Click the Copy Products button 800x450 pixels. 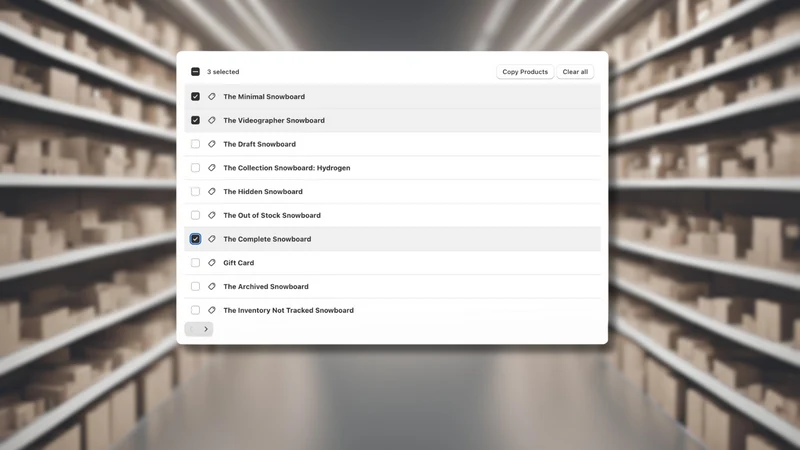(x=525, y=72)
